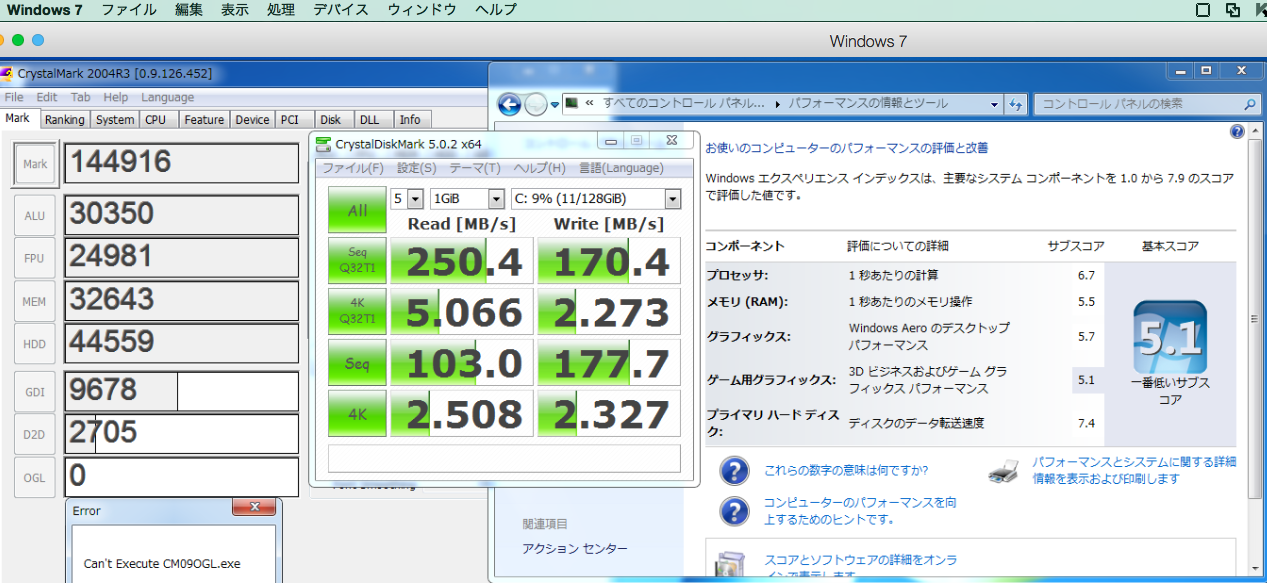Open the 表示 menu in macOS menu bar

click(x=235, y=10)
